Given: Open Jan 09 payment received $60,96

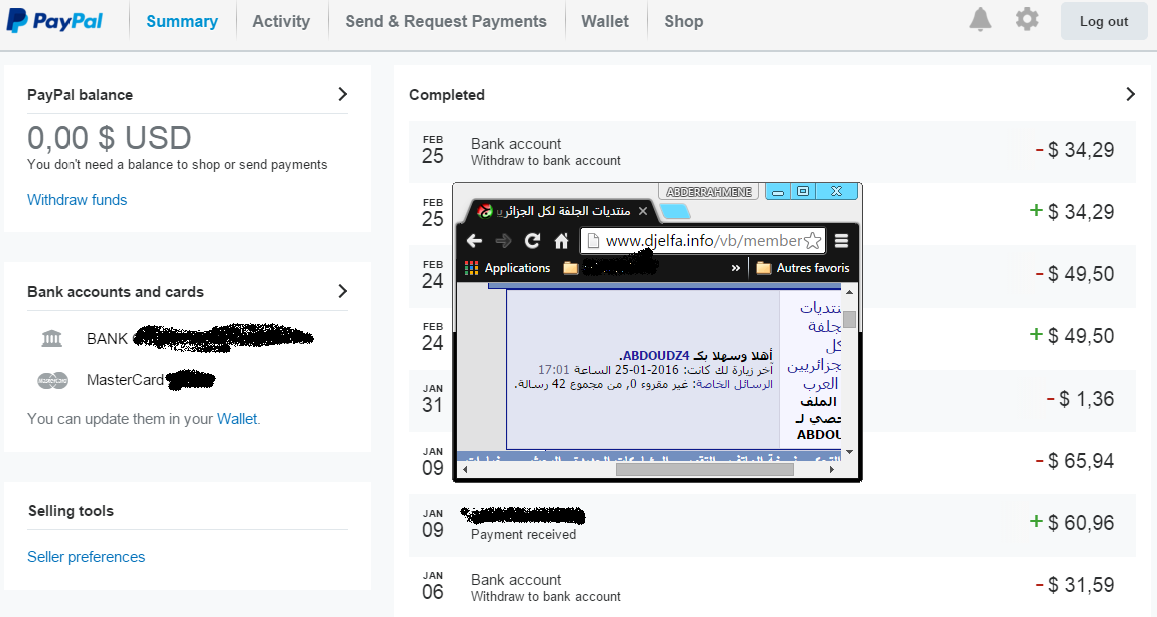Looking at the screenshot, I should [772, 525].
